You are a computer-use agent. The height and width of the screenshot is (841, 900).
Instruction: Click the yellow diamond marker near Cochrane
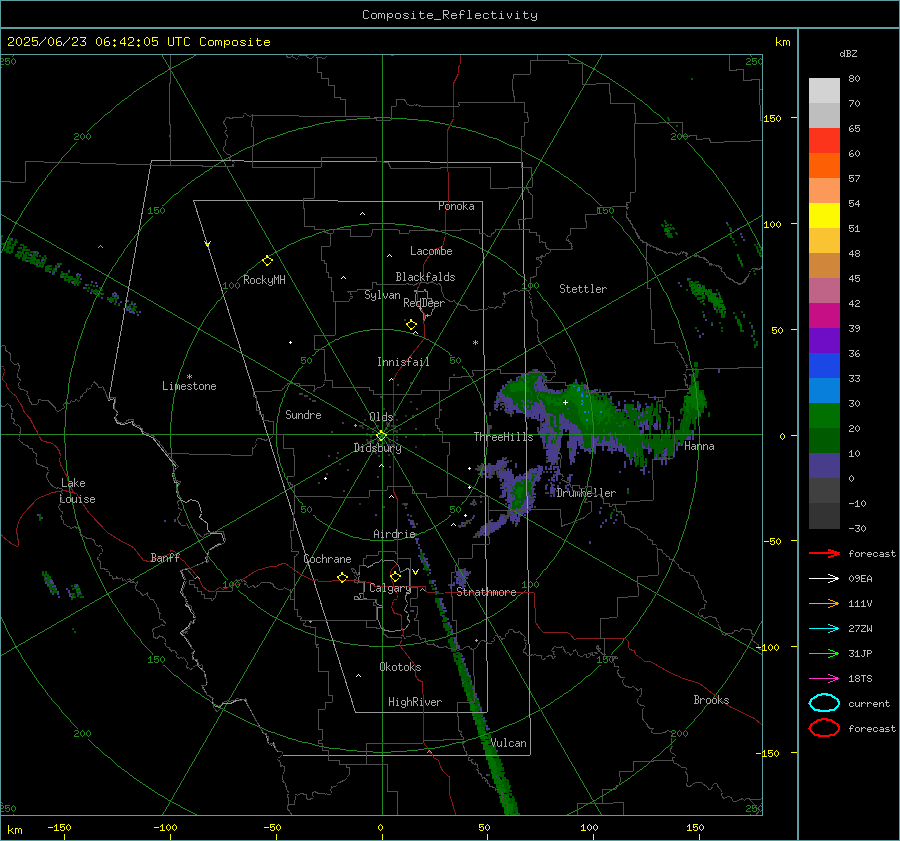coord(342,578)
